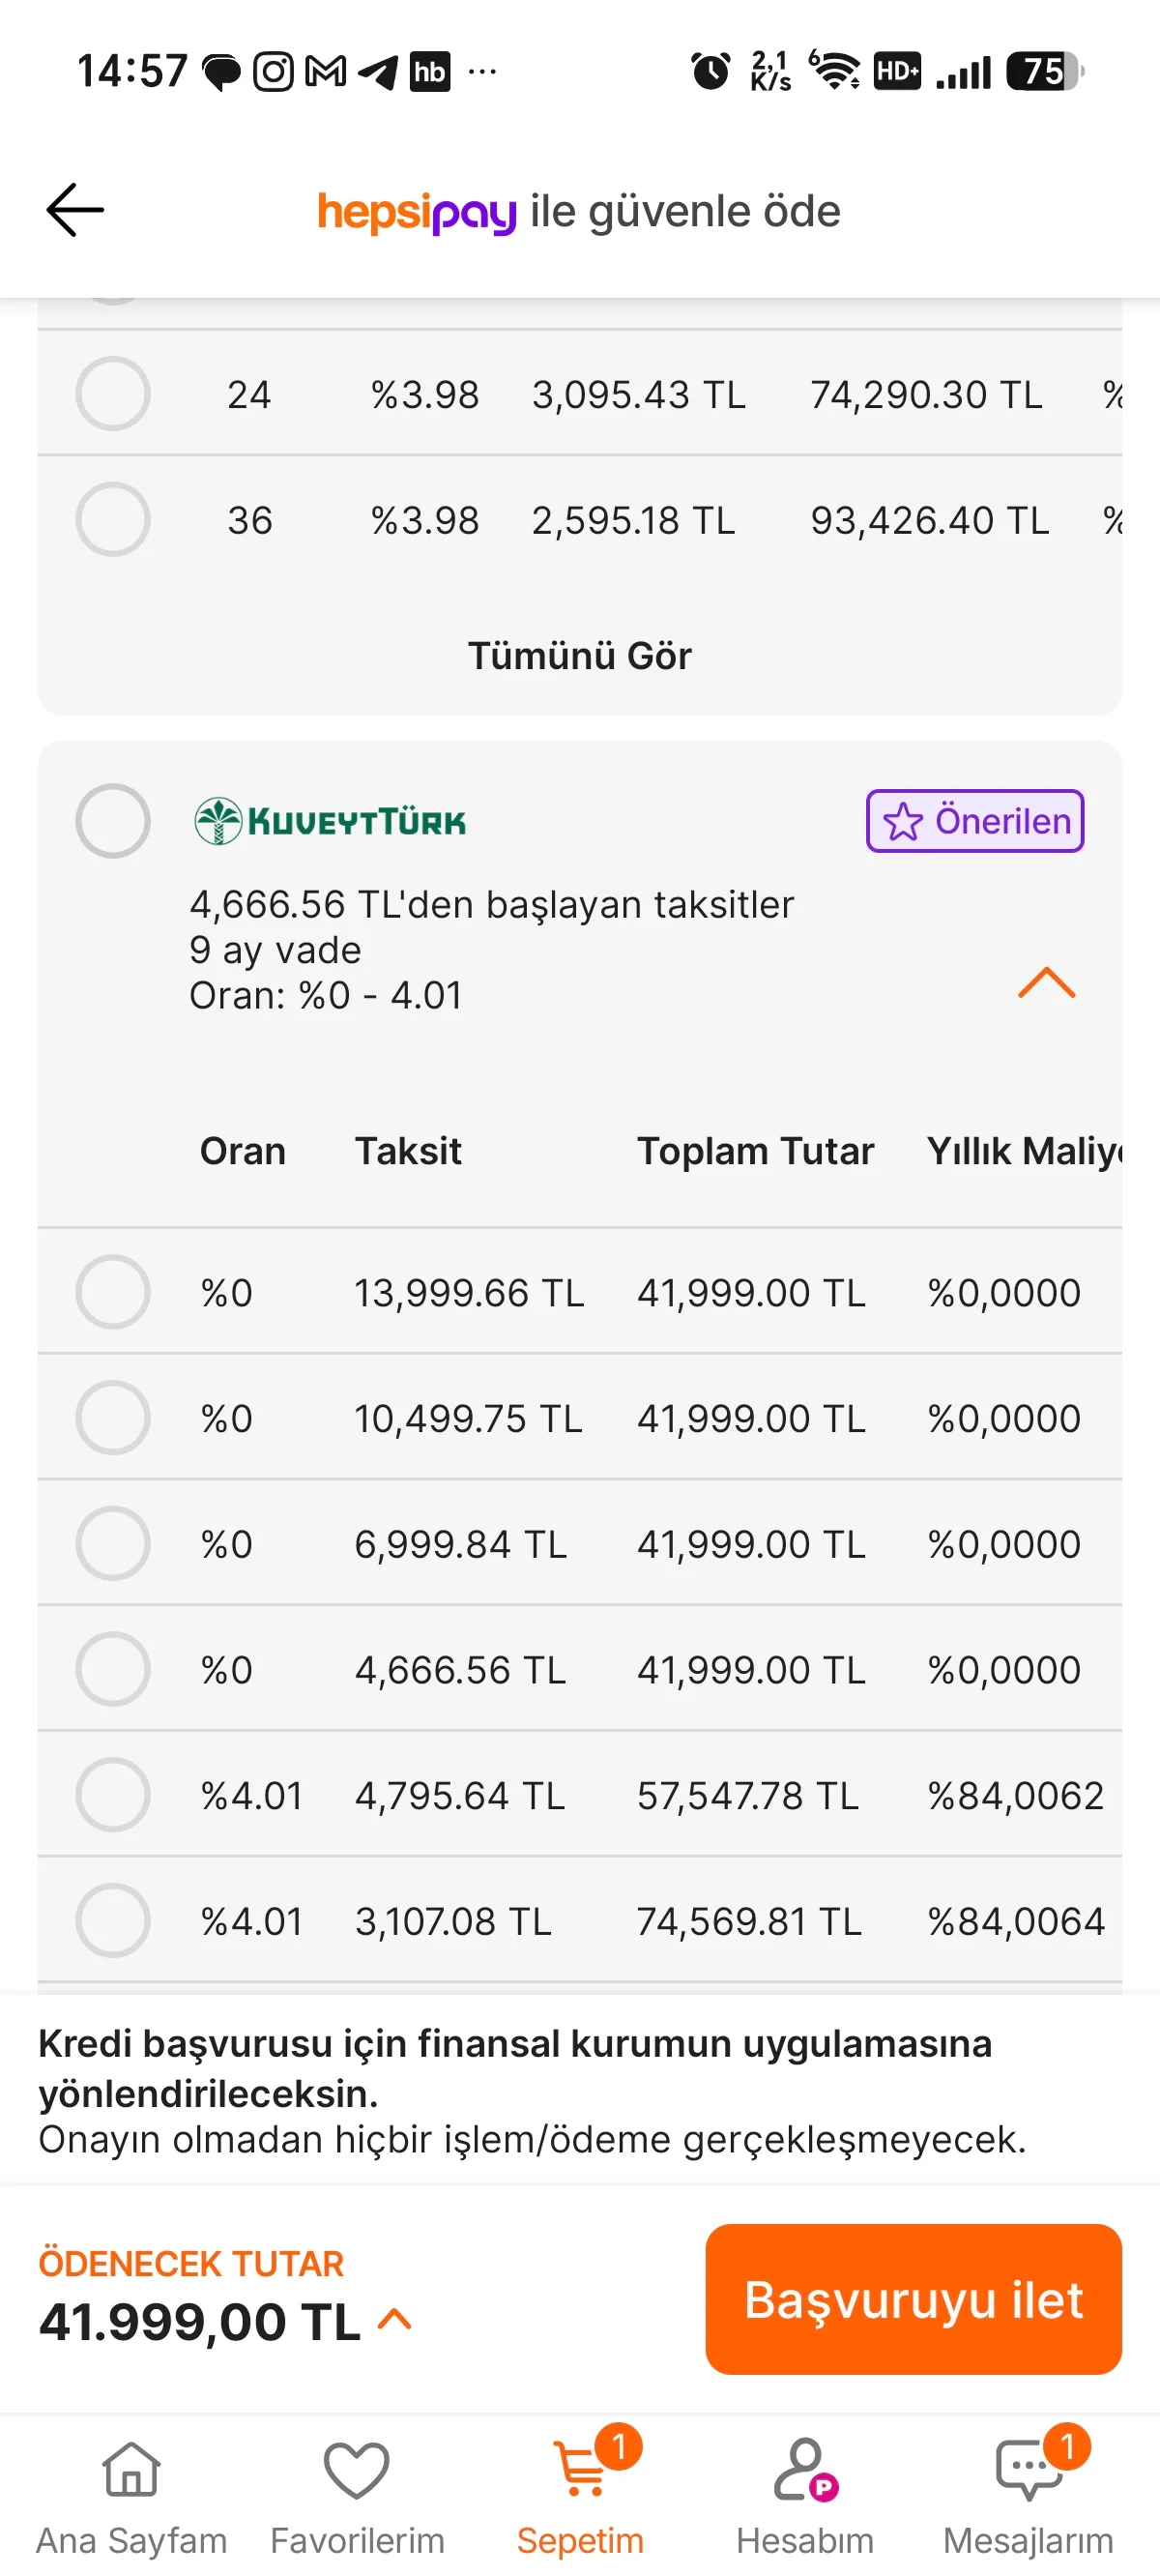Tap the back arrow icon
Image resolution: width=1160 pixels, height=2576 pixels.
click(75, 210)
